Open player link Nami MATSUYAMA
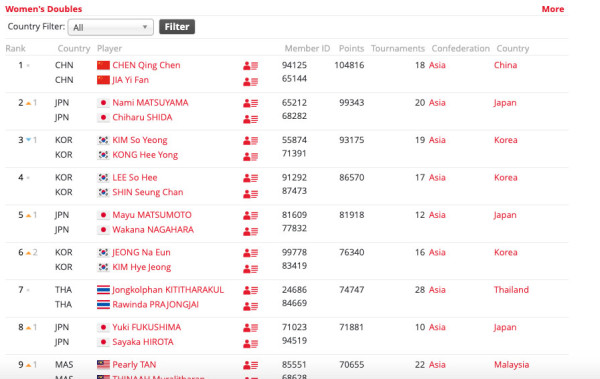This screenshot has height=379, width=600. (150, 103)
